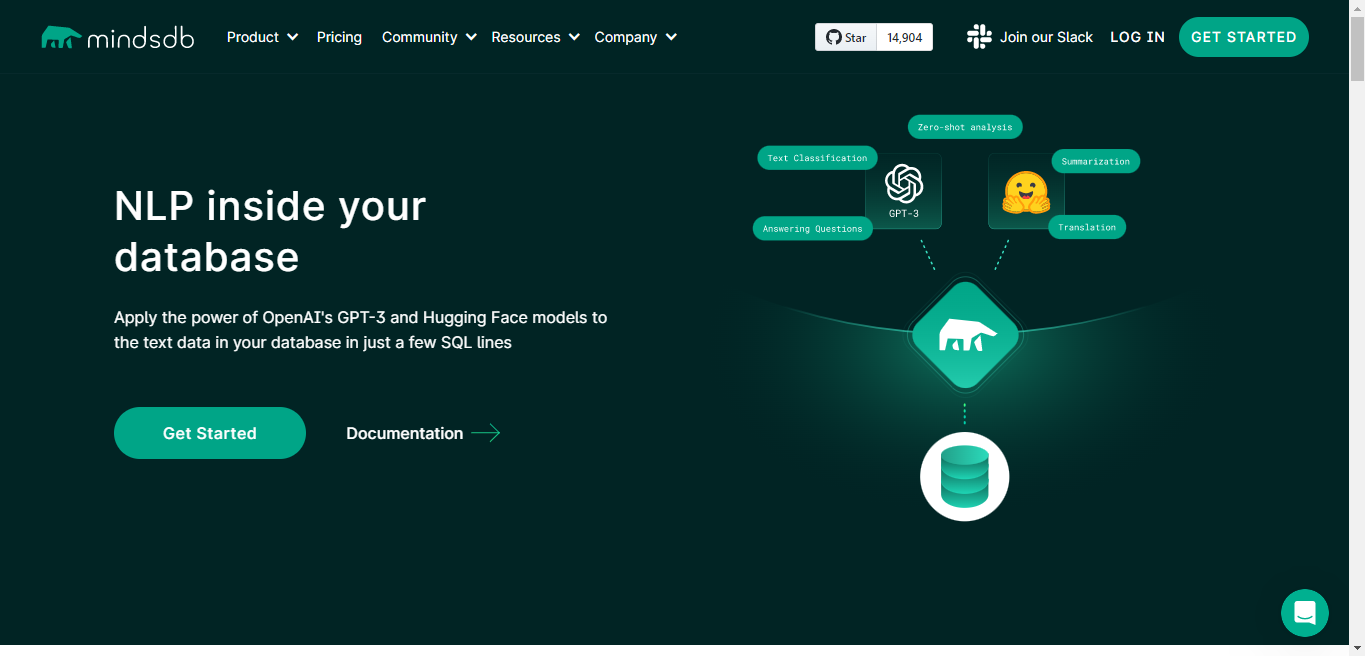Go to the Pricing page
1365x656 pixels.
pyautogui.click(x=339, y=37)
